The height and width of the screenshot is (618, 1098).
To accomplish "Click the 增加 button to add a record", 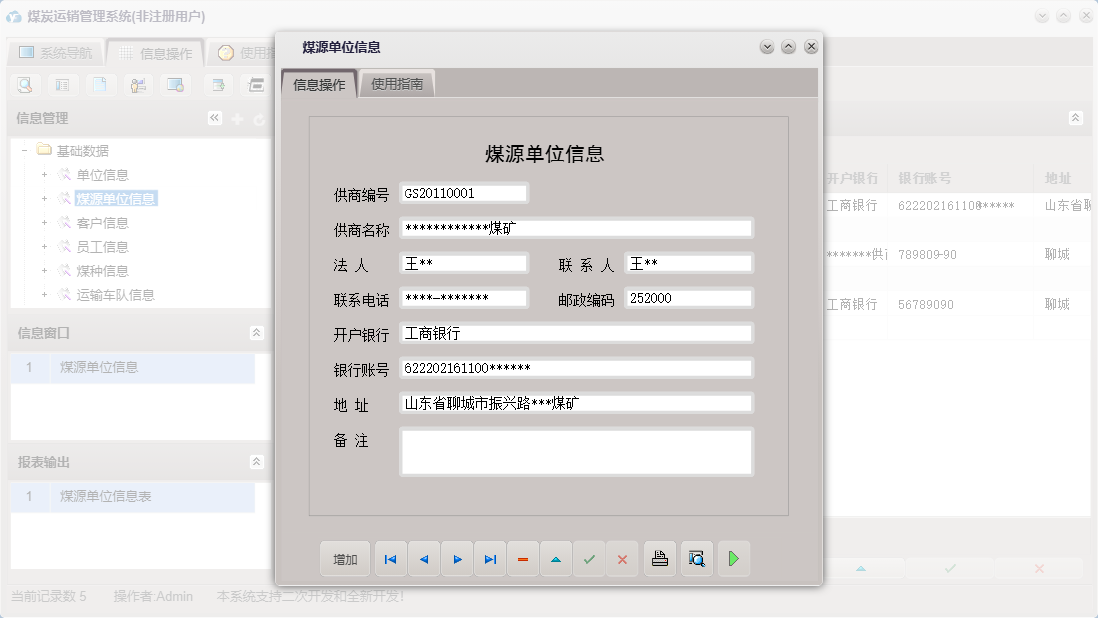I will pyautogui.click(x=345, y=559).
